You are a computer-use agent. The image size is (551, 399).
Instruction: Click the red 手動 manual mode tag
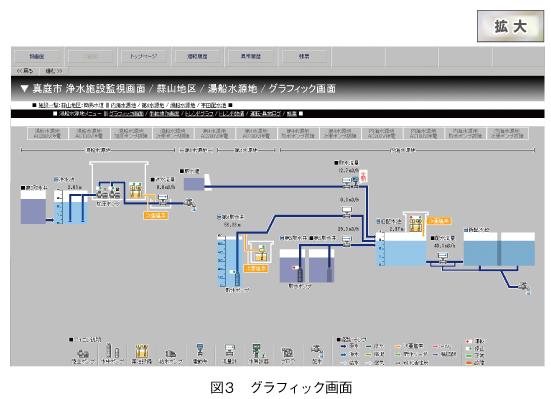364,176
